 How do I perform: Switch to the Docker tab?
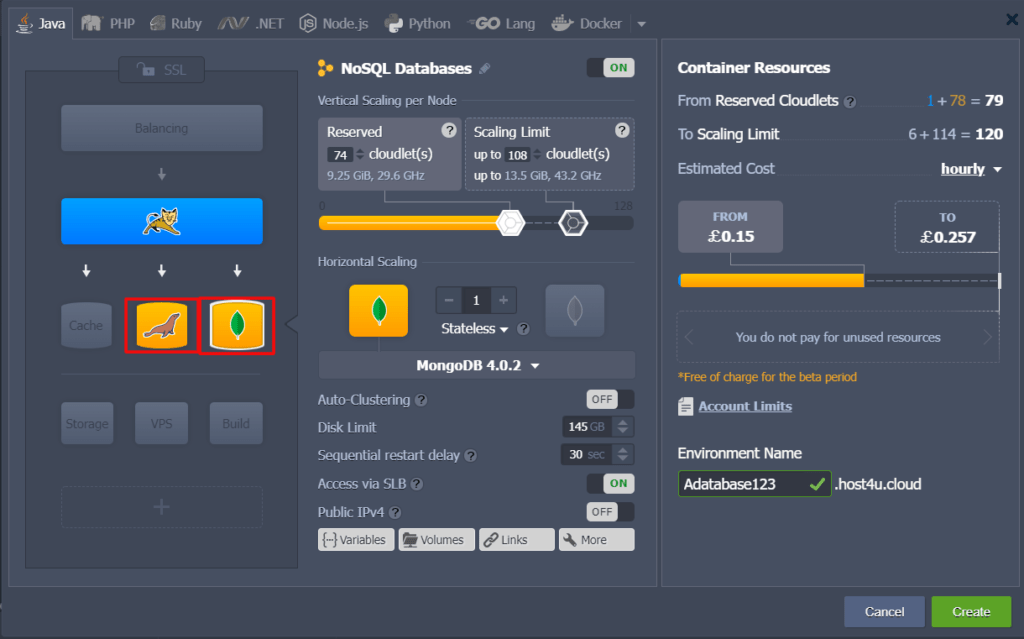pos(586,24)
